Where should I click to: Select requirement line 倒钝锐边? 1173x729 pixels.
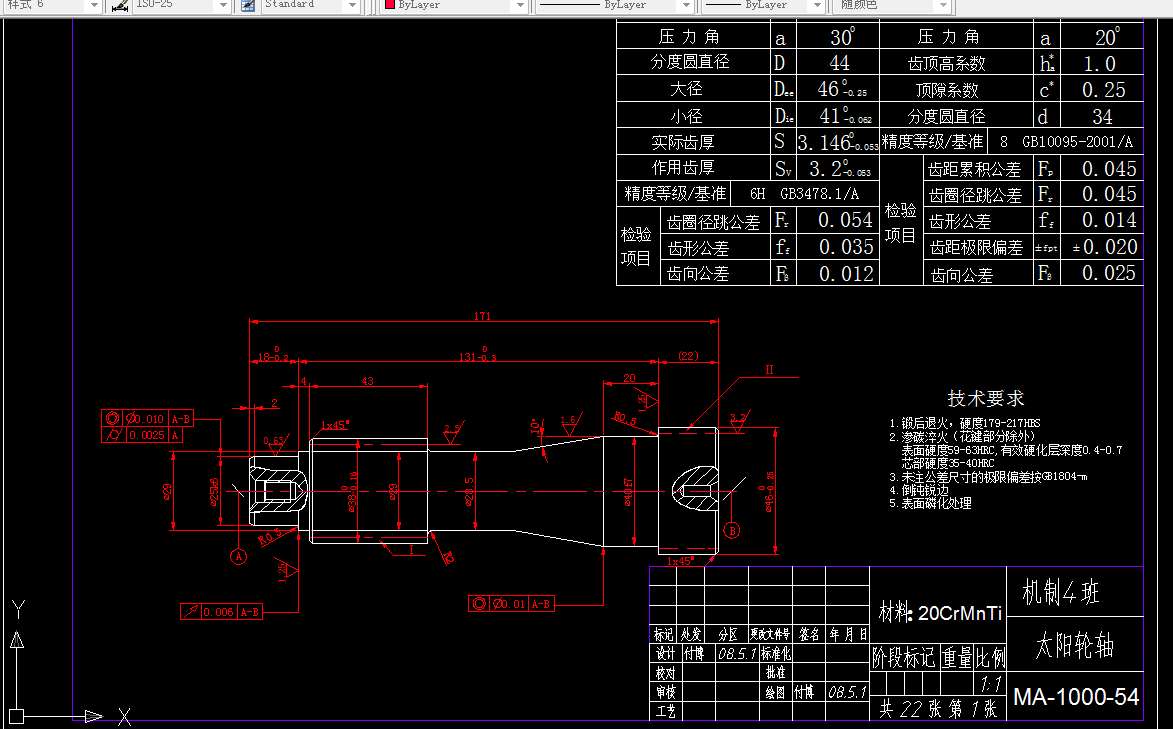point(919,490)
